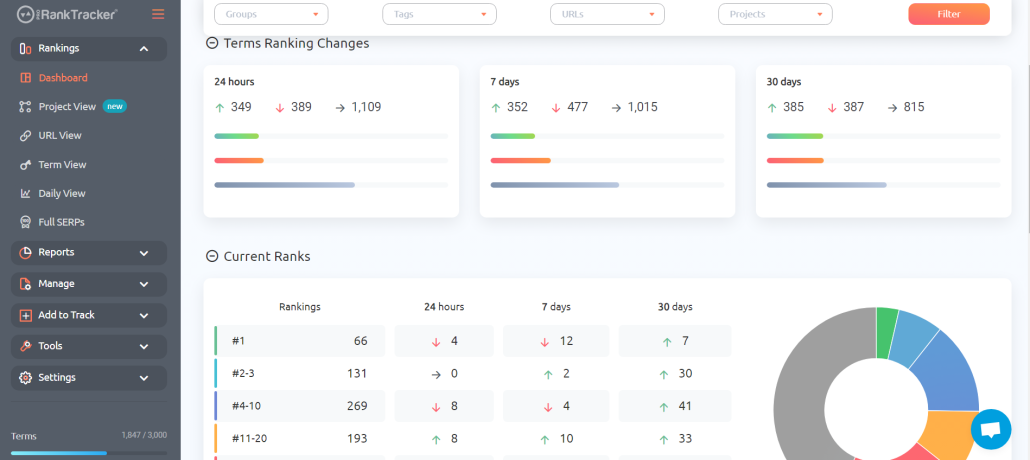Click red down arrow in #1 row 24 hours
Image resolution: width=1030 pixels, height=460 pixels.
coord(436,342)
